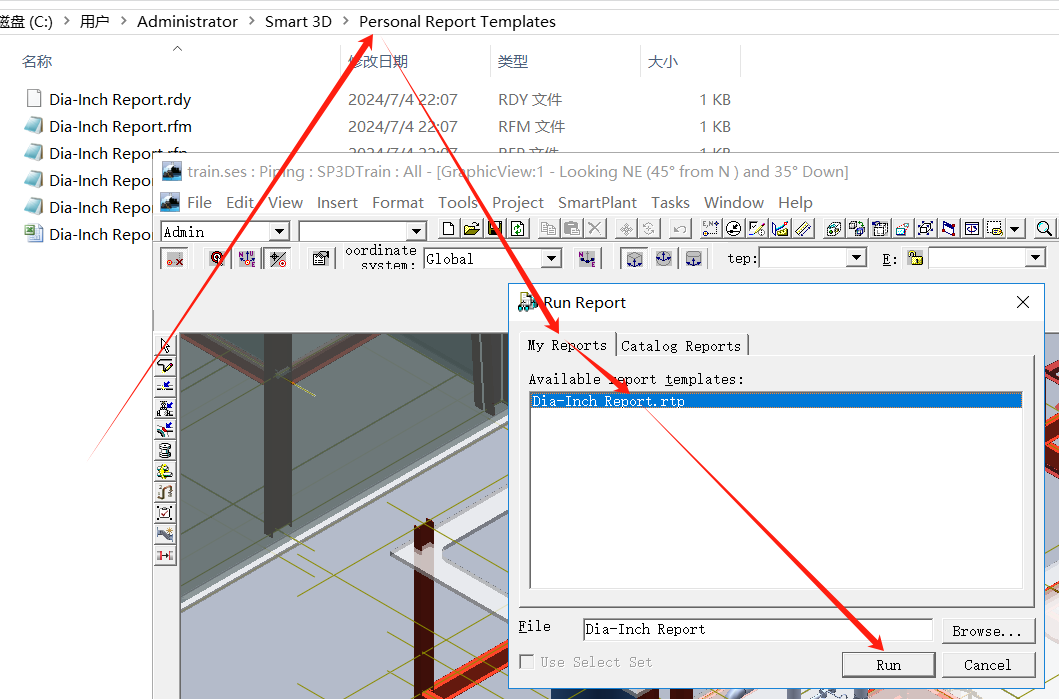1059x699 pixels.
Task: Click the Spool cylinder tool icon
Action: (165, 450)
